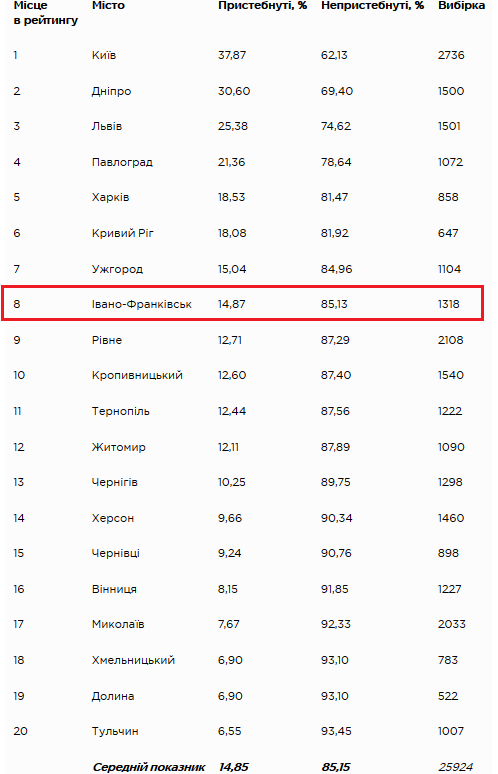
Task: Click the total sample value 25924
Action: point(455,767)
